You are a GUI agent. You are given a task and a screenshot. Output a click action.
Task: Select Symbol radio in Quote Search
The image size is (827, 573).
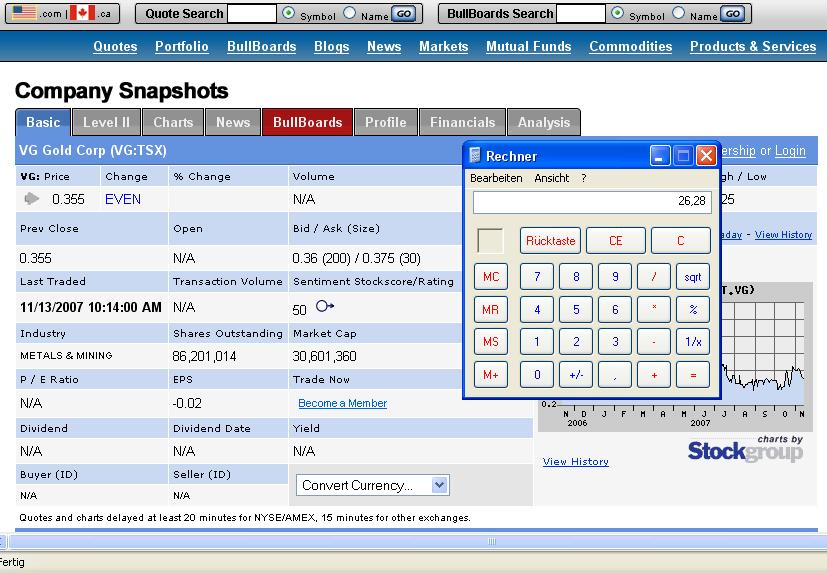pos(289,13)
